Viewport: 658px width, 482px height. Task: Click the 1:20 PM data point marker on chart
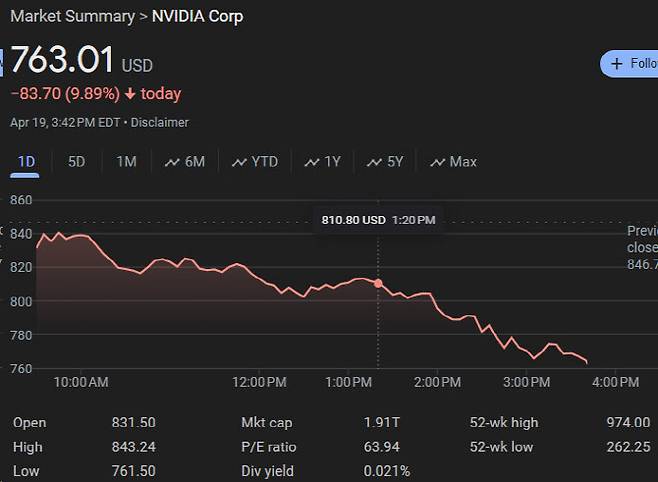tap(378, 284)
